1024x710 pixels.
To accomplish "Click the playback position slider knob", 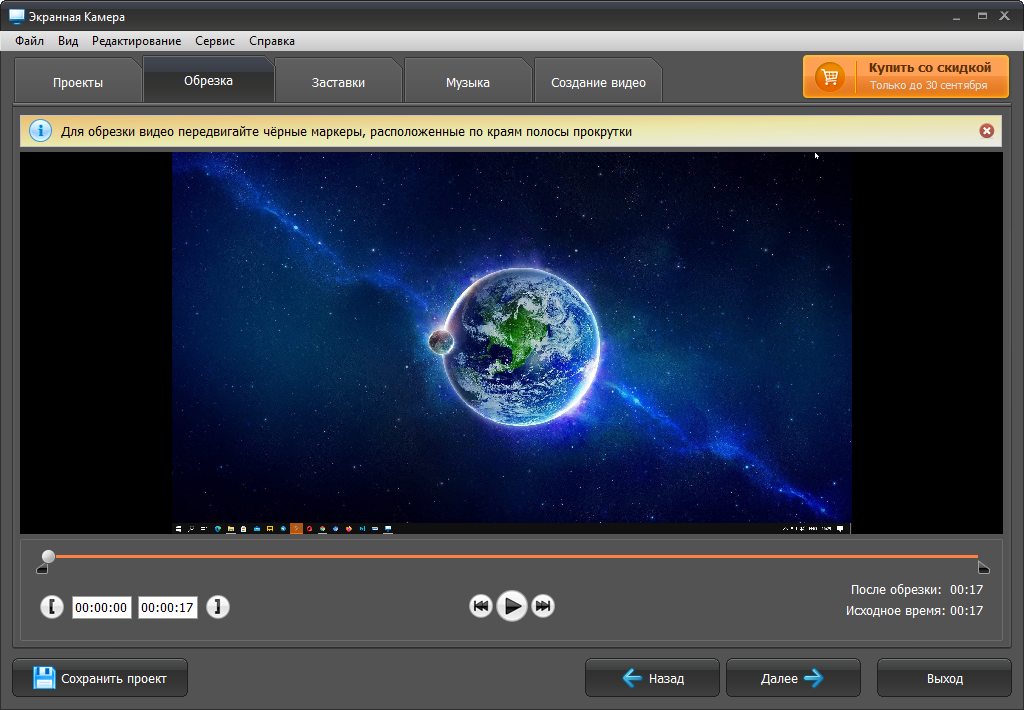I will coord(48,557).
